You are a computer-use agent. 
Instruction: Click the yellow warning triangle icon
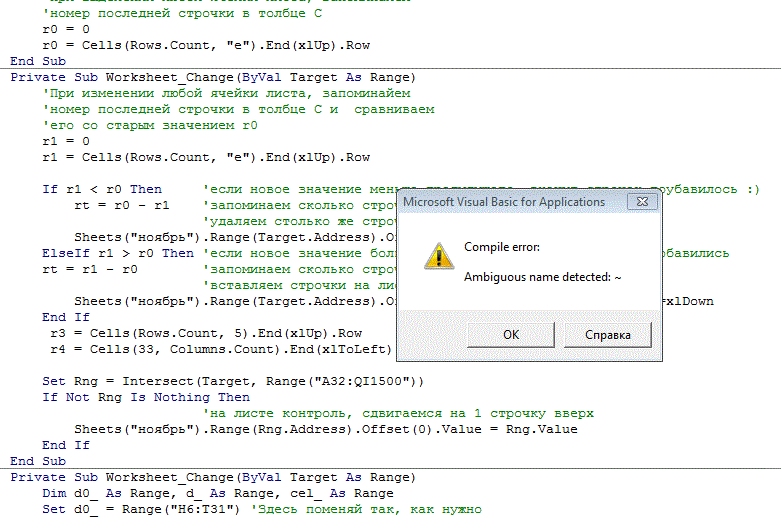pyautogui.click(x=436, y=256)
